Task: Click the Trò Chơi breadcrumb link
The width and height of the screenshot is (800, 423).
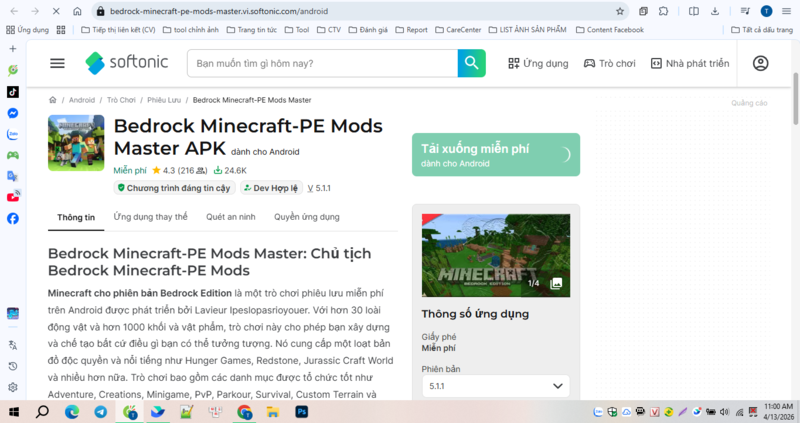Action: coord(121,100)
